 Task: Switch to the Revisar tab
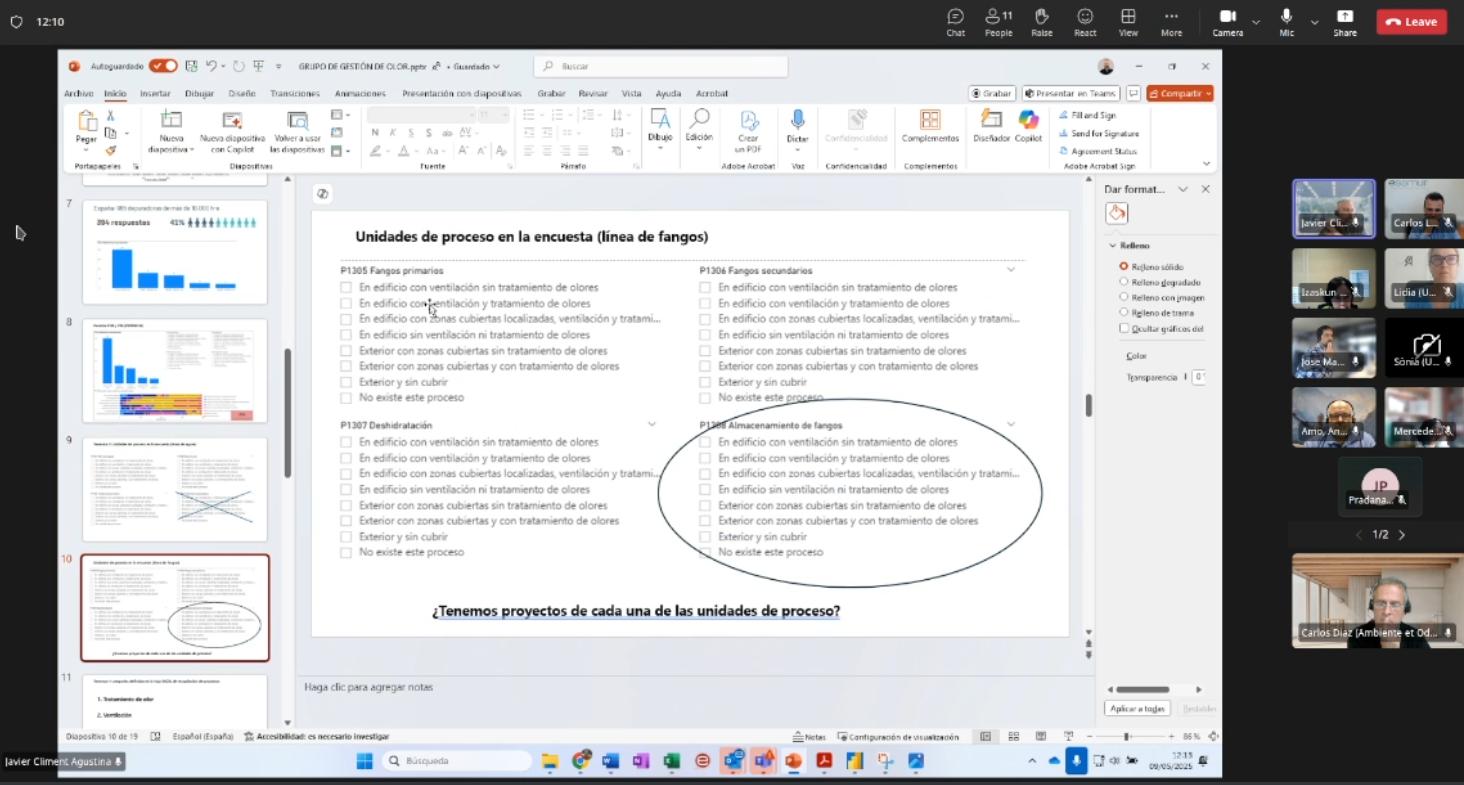(x=593, y=93)
